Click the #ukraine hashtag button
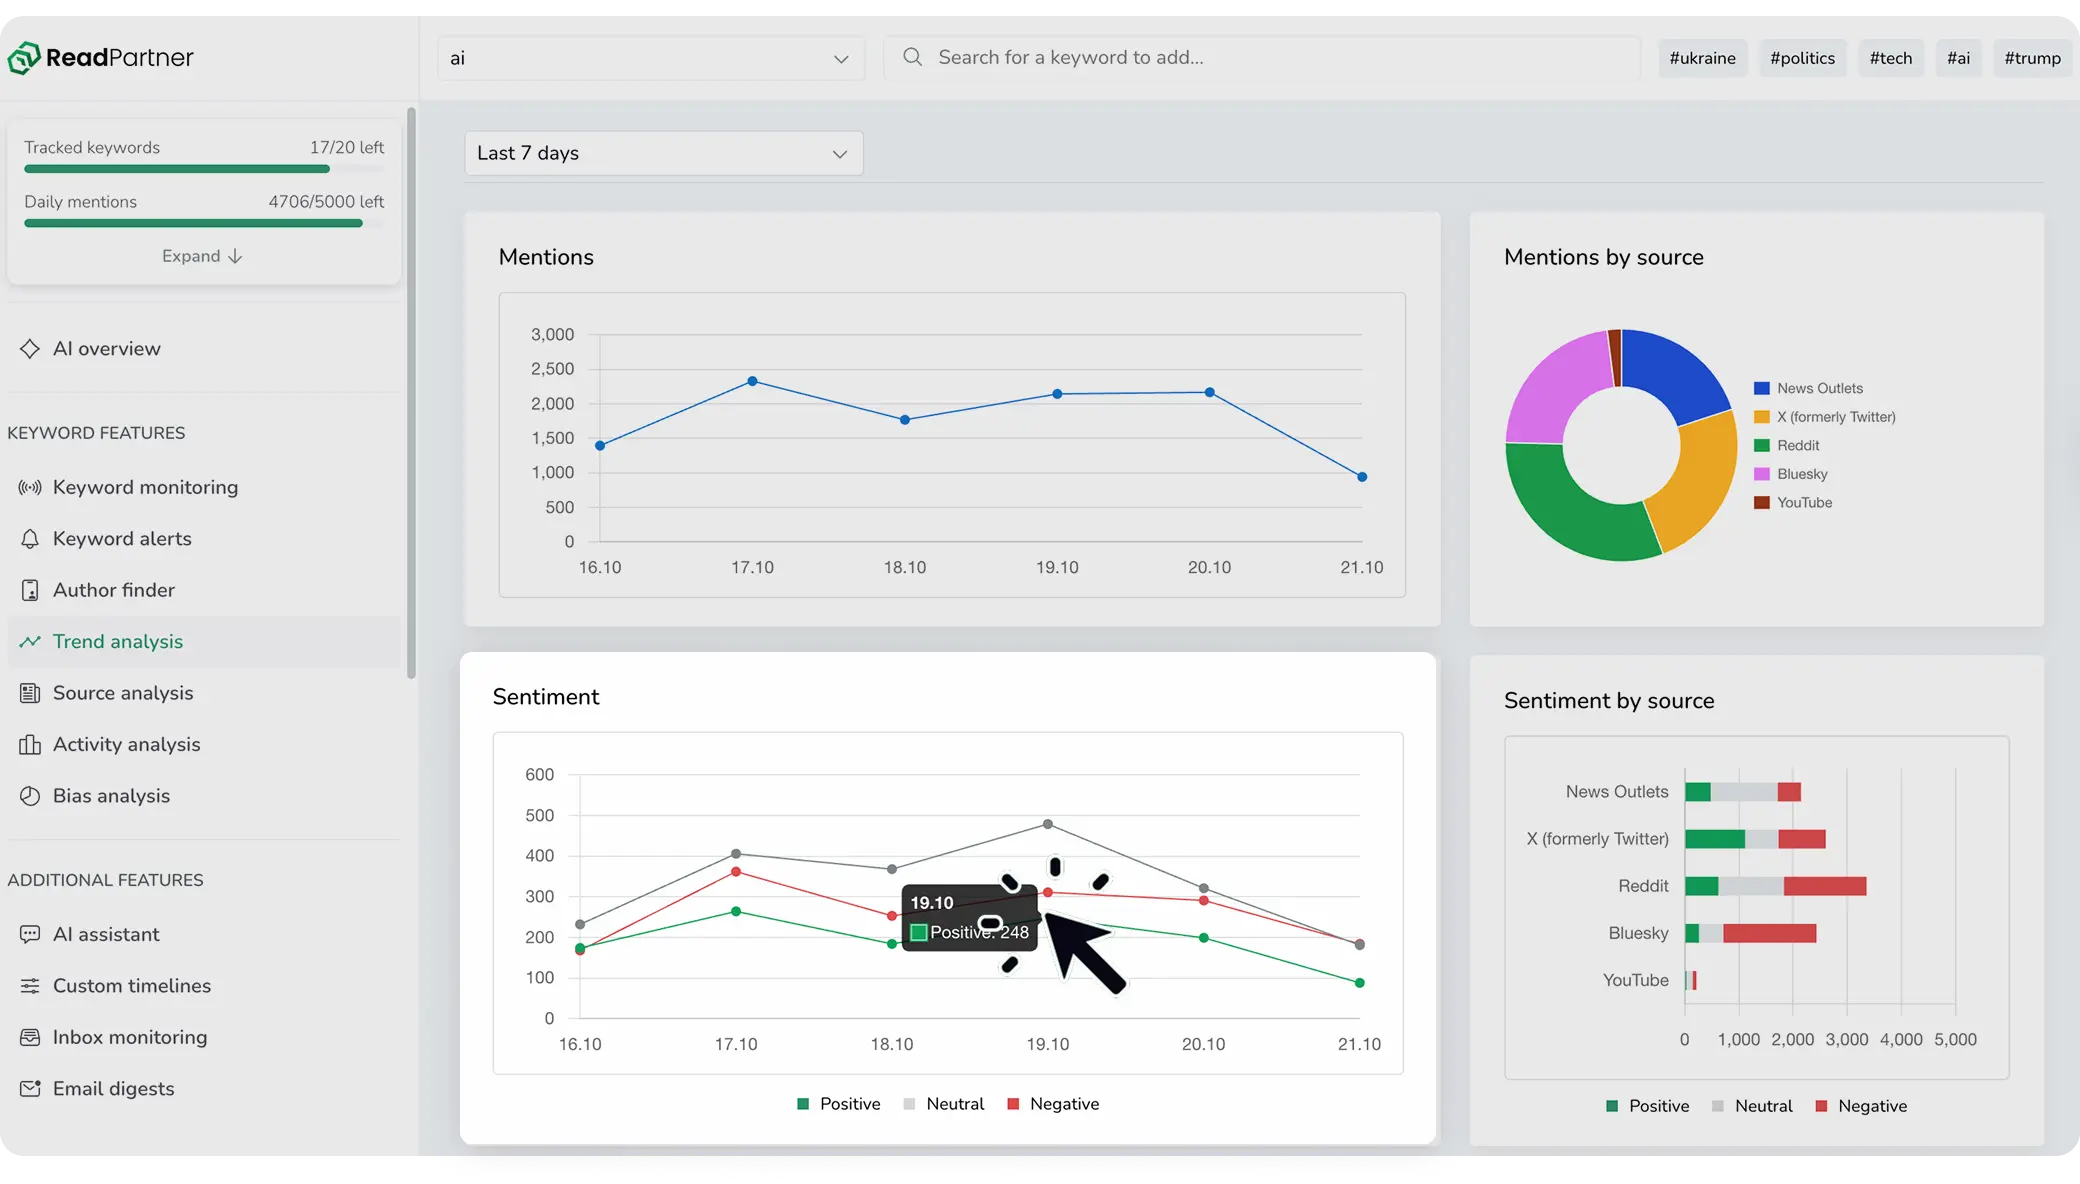Screen dimensions: 2080x1184 (x=1702, y=58)
